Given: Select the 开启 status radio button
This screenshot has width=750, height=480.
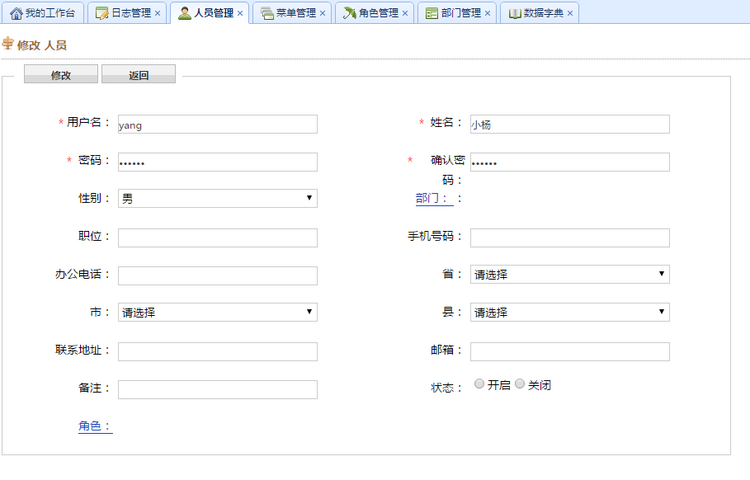Looking at the screenshot, I should click(x=479, y=384).
